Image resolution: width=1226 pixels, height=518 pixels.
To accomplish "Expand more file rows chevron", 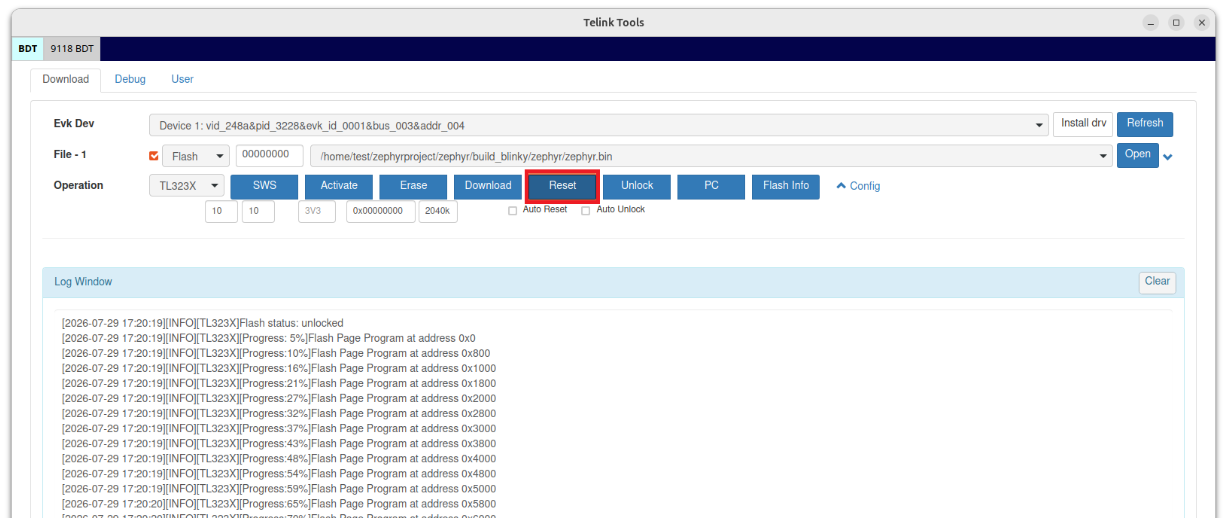I will [x=1168, y=156].
